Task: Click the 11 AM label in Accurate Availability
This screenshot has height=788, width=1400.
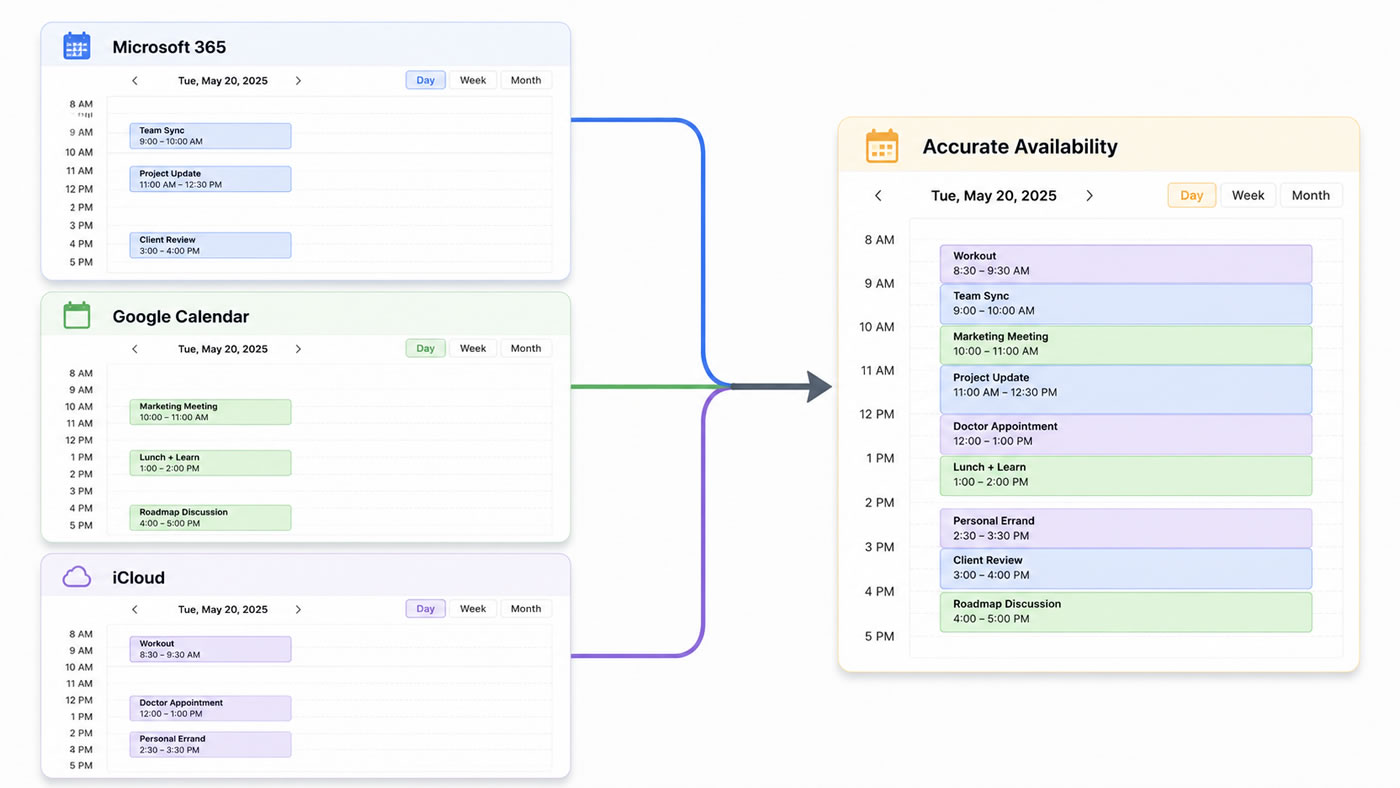Action: tap(877, 371)
